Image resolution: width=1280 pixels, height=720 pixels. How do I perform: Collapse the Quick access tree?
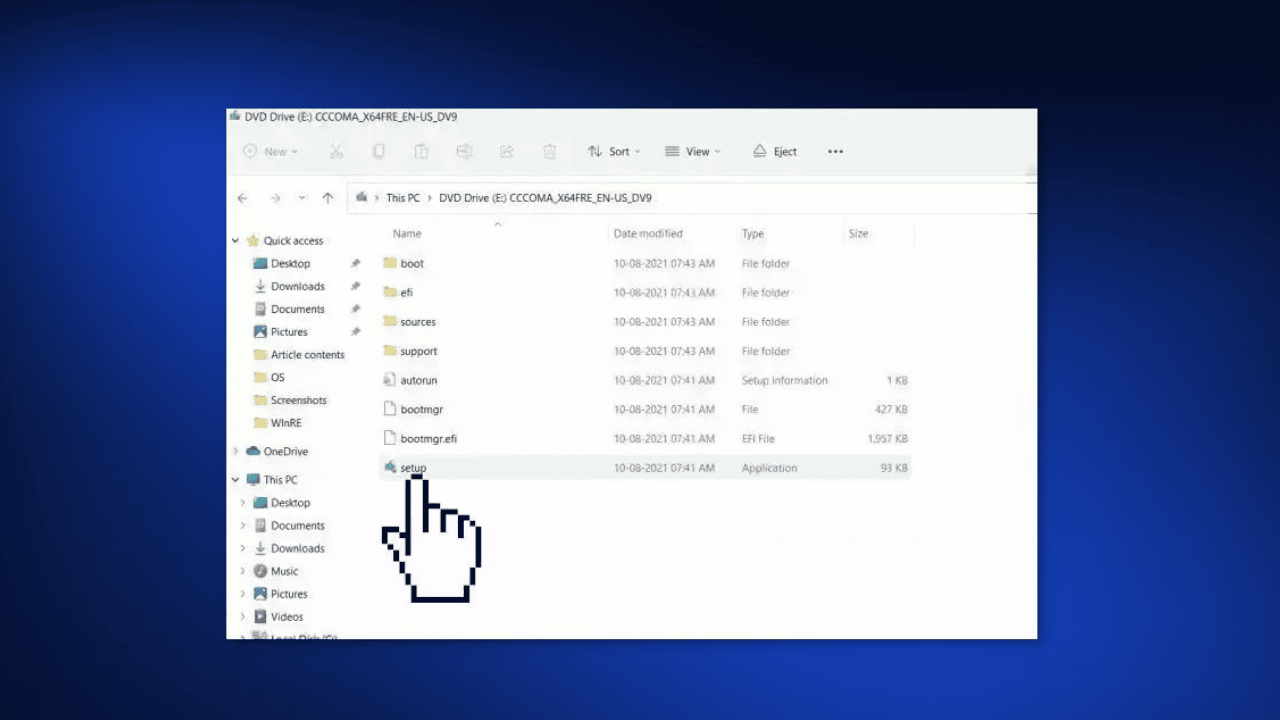point(236,241)
